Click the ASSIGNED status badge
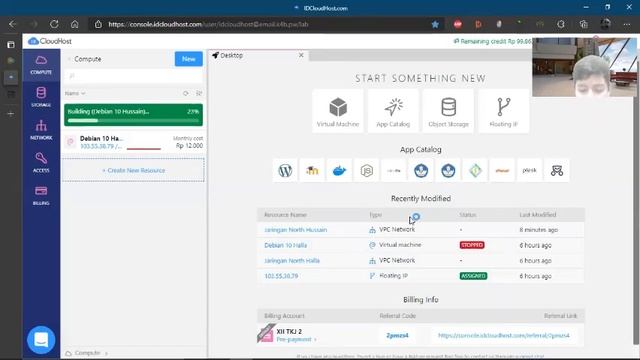 pyautogui.click(x=473, y=276)
